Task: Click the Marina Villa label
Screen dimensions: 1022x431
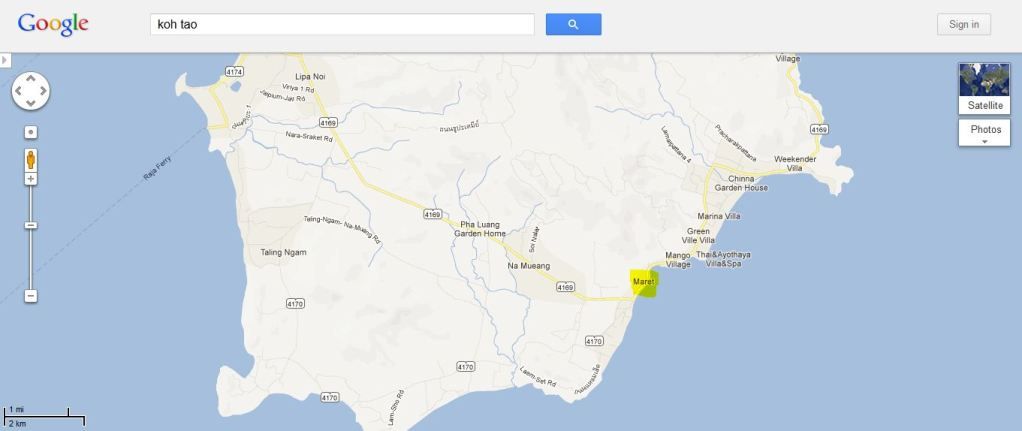Action: [719, 216]
